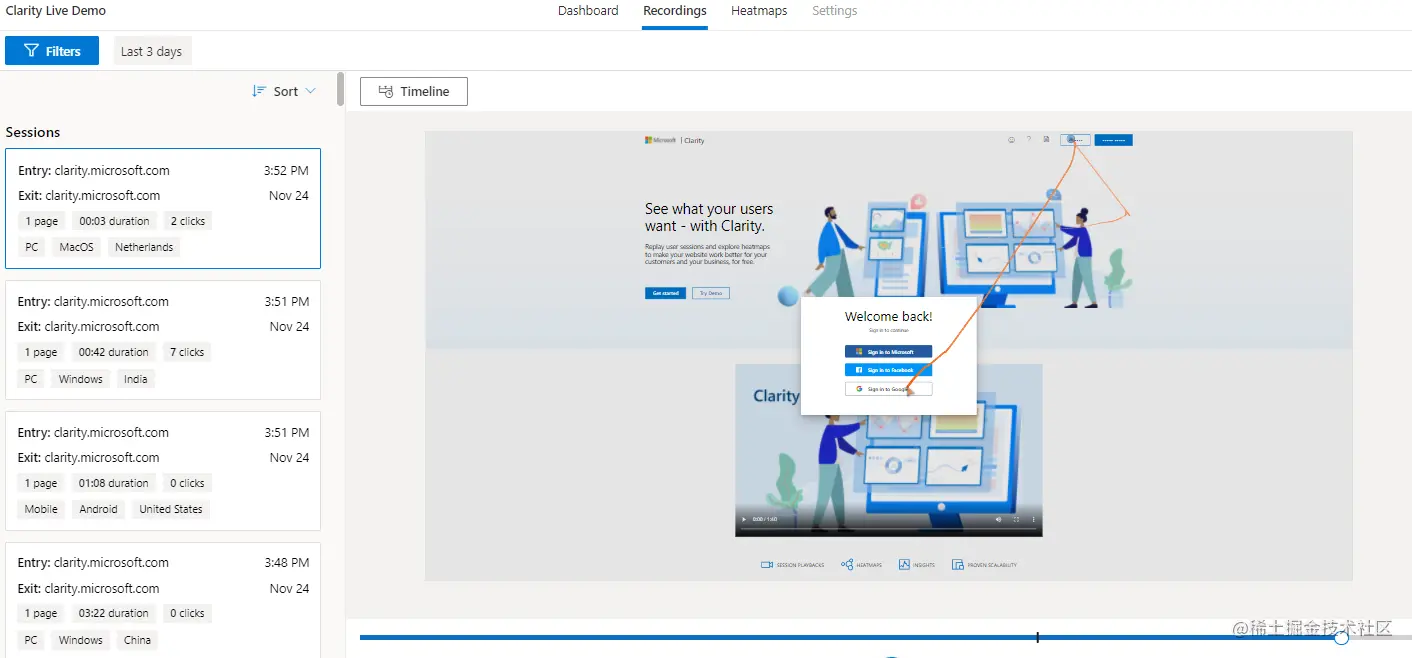This screenshot has height=658, width=1412.
Task: Click the document icon beside help icon
Action: [1046, 140]
